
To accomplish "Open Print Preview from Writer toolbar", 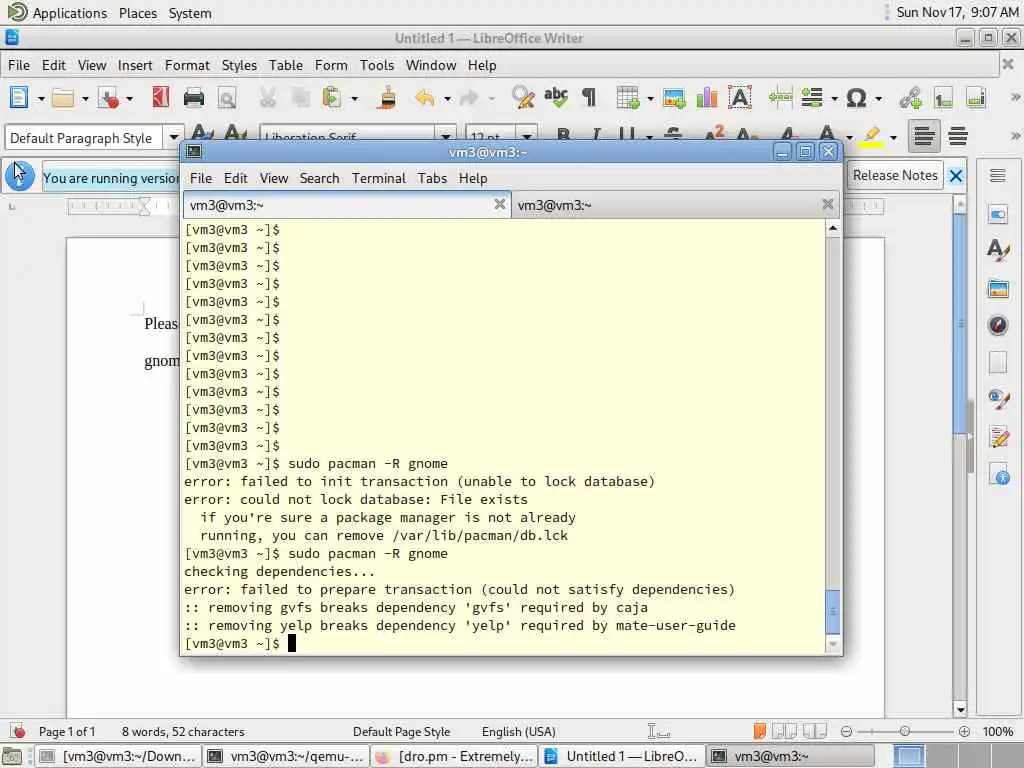I will click(227, 98).
